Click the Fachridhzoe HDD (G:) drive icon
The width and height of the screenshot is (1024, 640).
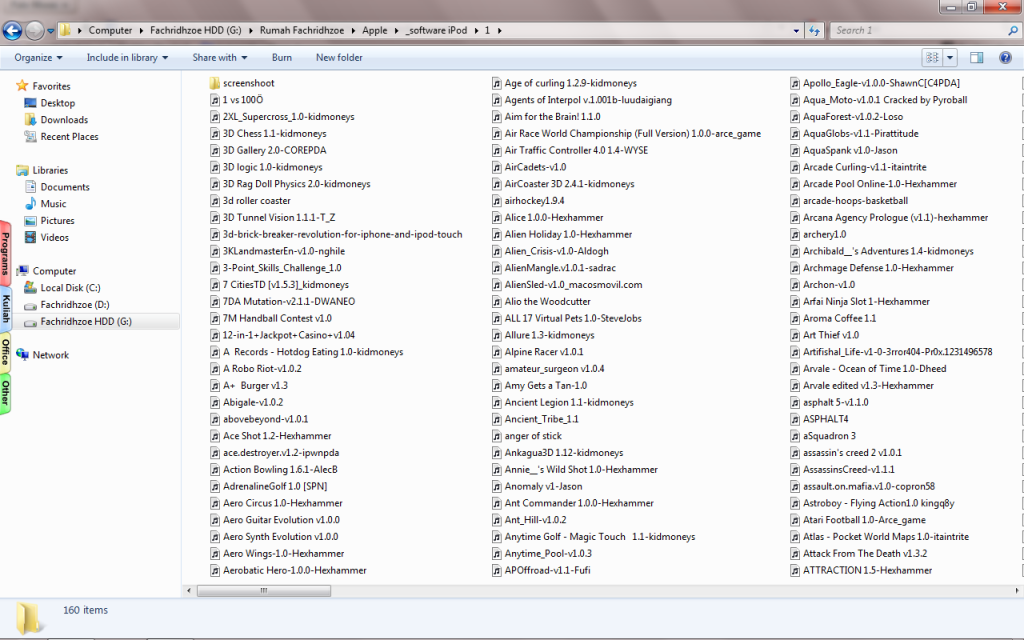tap(30, 321)
